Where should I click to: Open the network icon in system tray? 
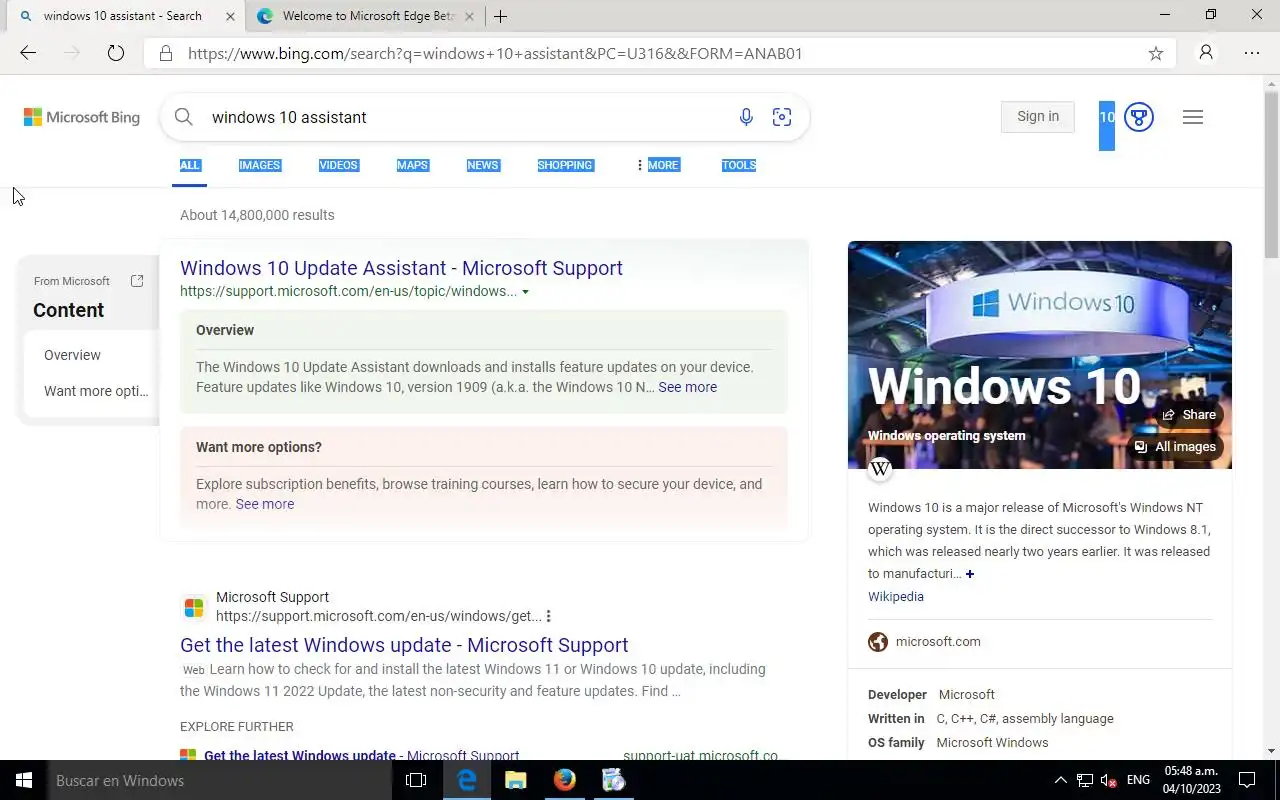[1084, 780]
